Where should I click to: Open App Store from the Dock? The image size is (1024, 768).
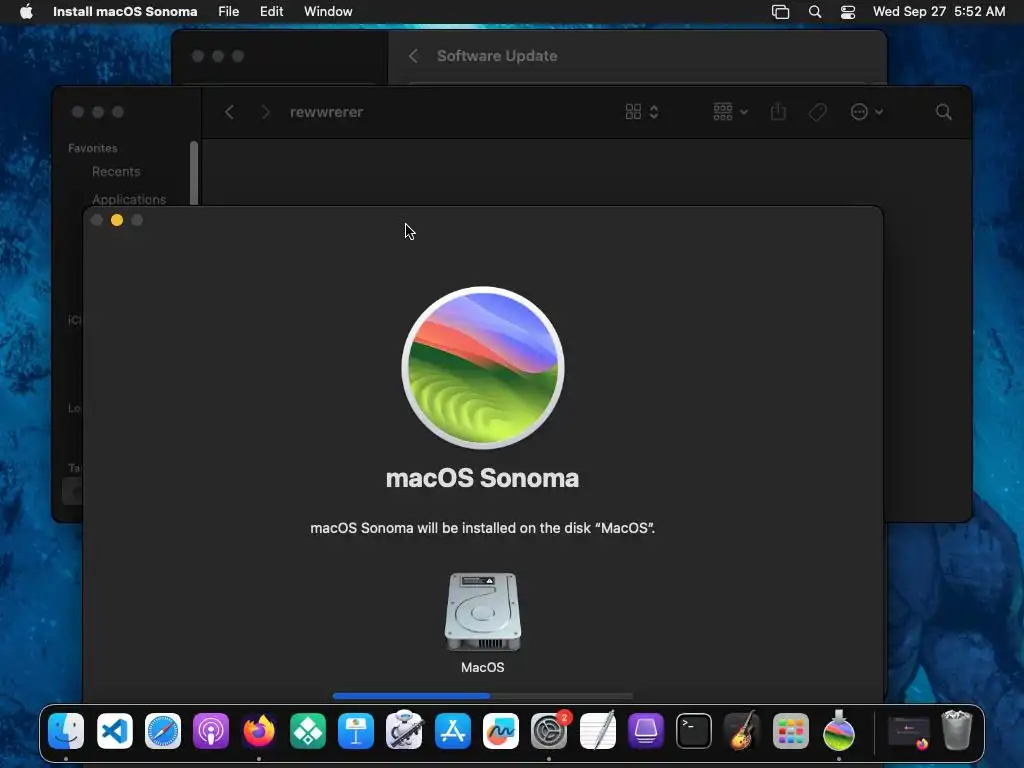pos(453,731)
